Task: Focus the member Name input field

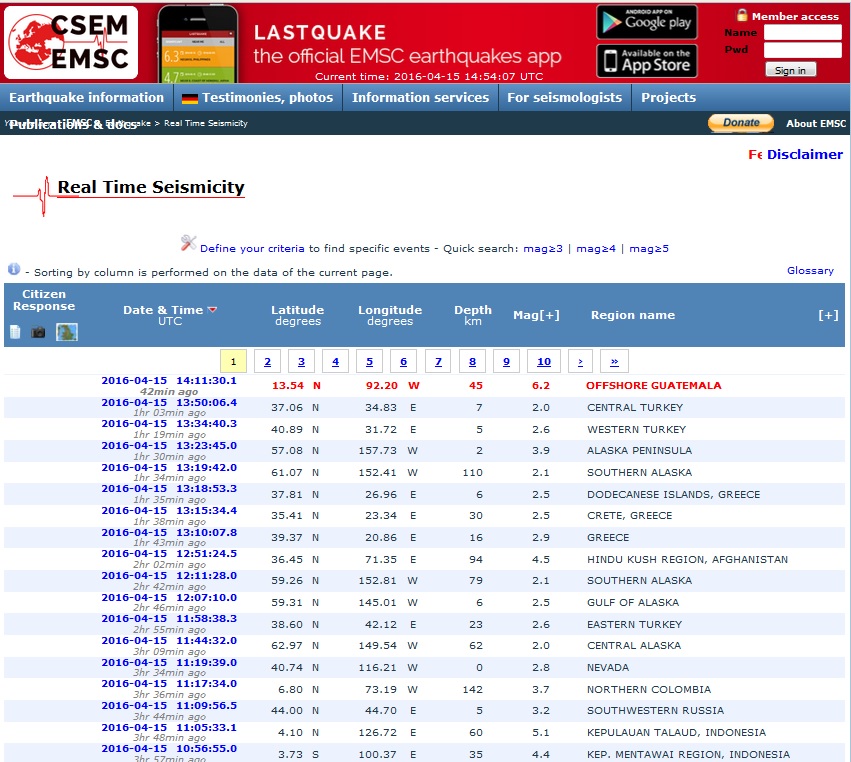Action: click(802, 32)
